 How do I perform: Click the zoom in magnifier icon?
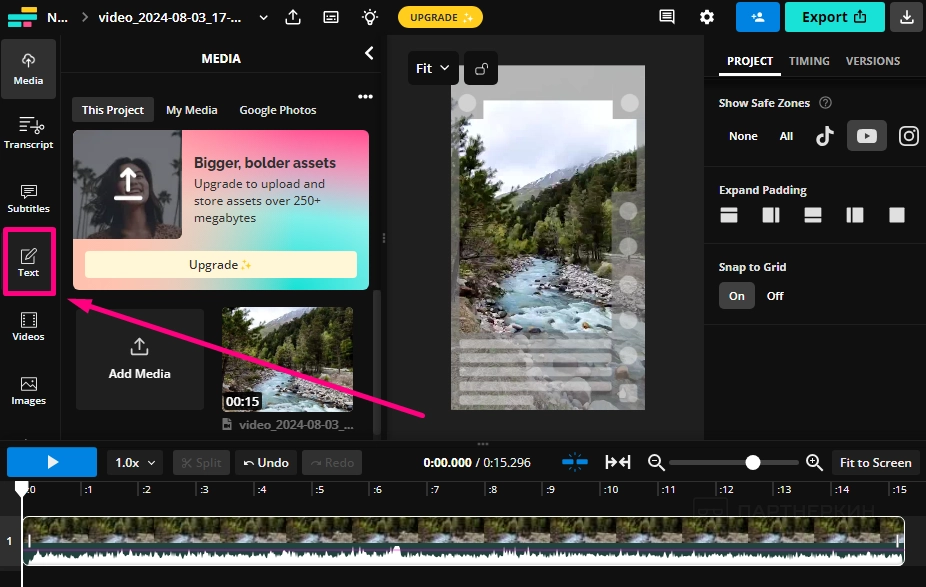coord(814,462)
